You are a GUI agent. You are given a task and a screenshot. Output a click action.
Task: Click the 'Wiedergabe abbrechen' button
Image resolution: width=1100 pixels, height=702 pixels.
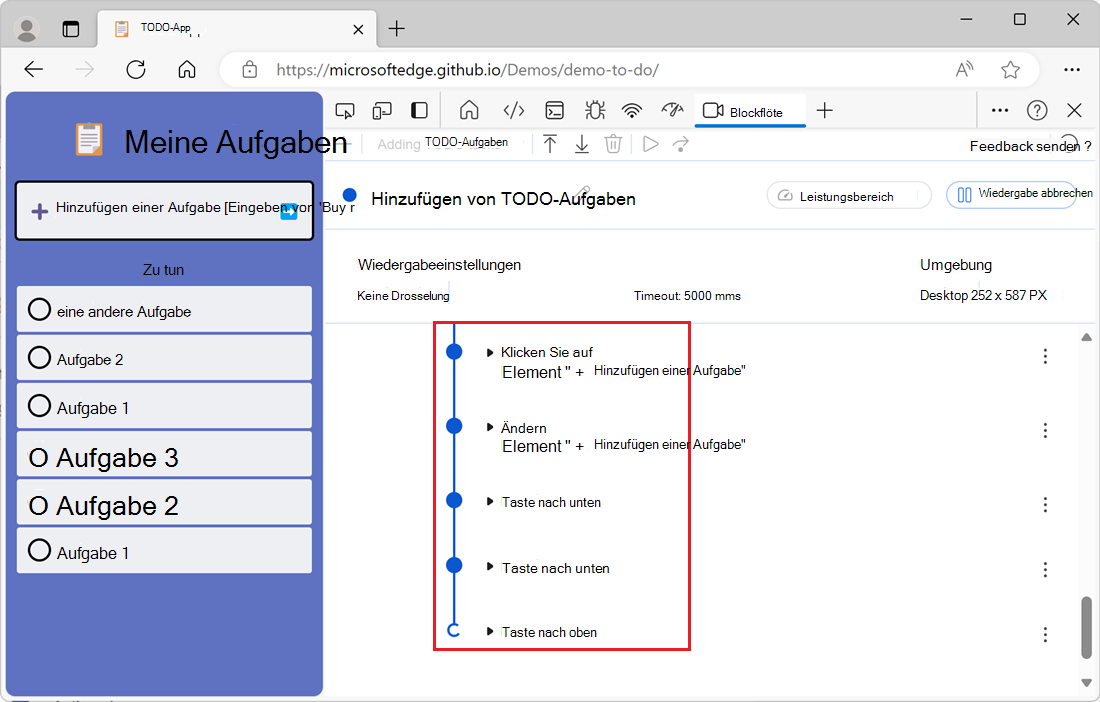pos(1022,195)
